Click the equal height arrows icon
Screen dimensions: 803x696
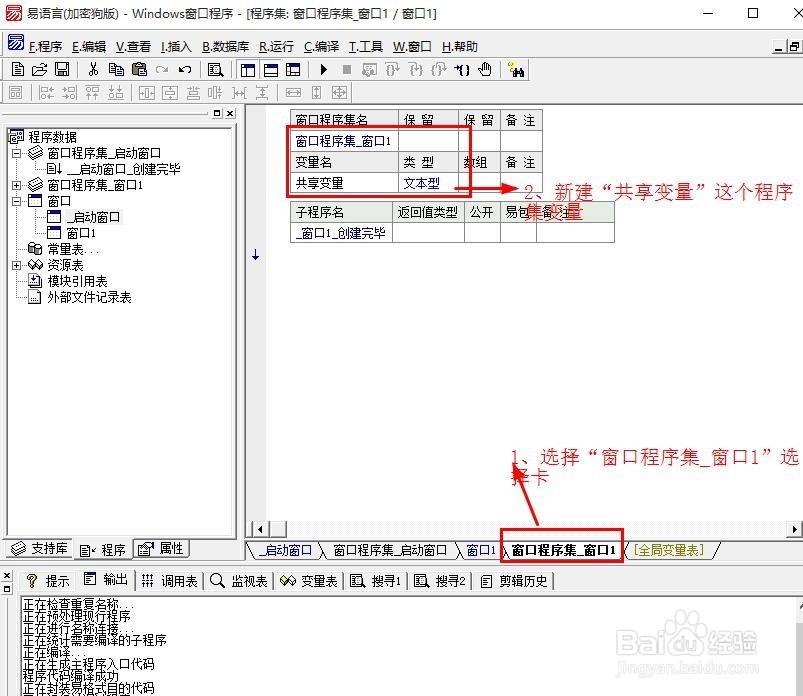coord(316,93)
